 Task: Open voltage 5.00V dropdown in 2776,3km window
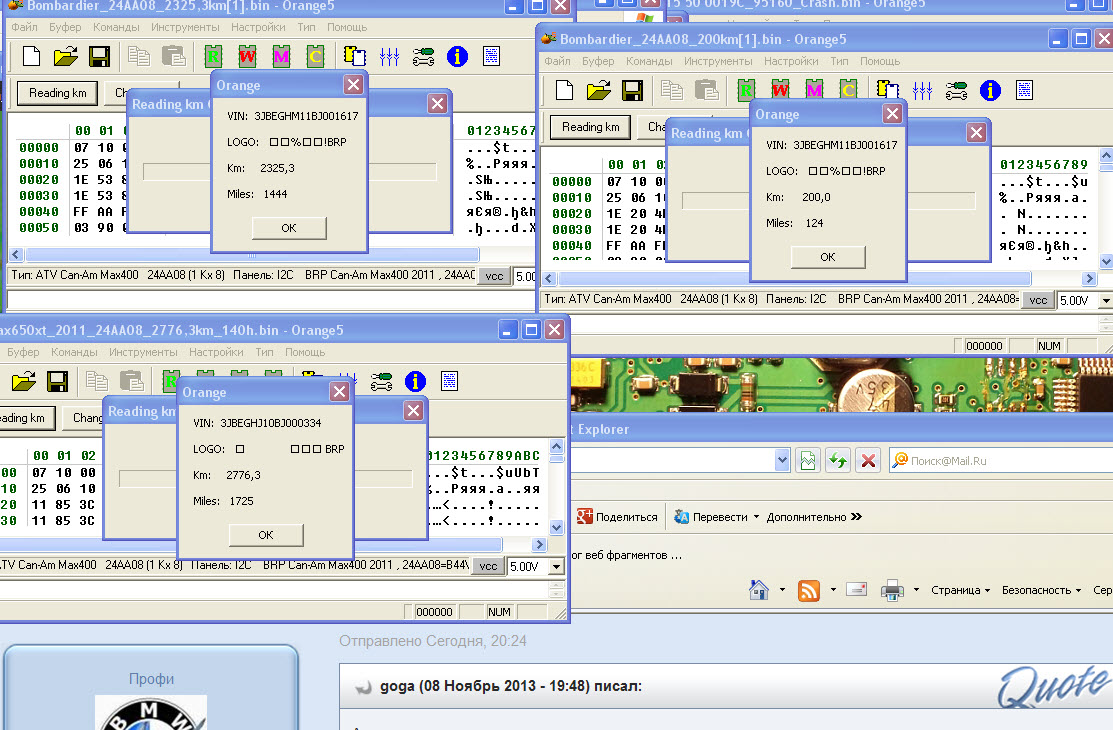(556, 567)
